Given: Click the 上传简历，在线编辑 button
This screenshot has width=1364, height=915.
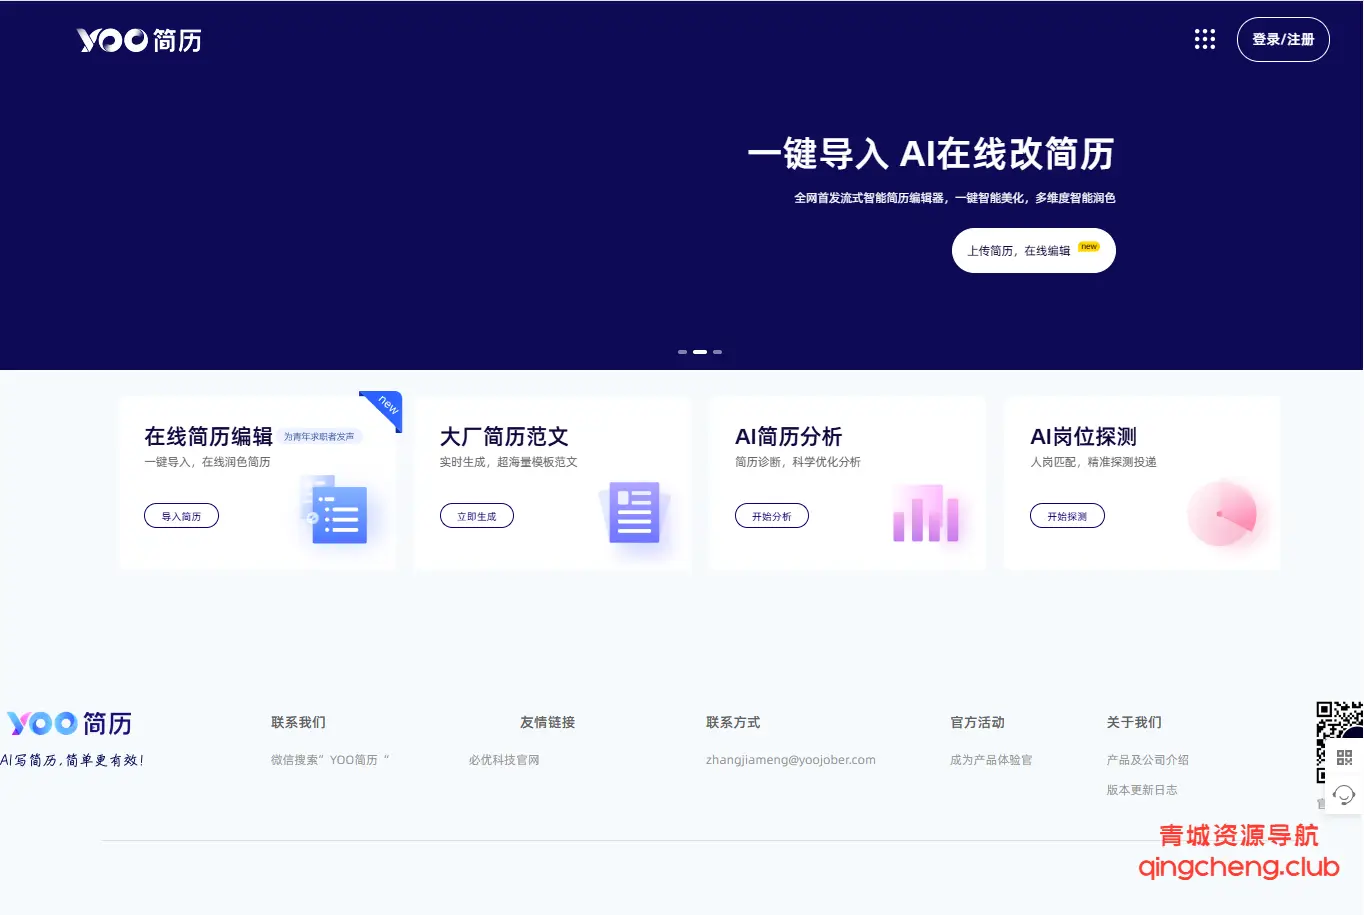Looking at the screenshot, I should click(1032, 250).
